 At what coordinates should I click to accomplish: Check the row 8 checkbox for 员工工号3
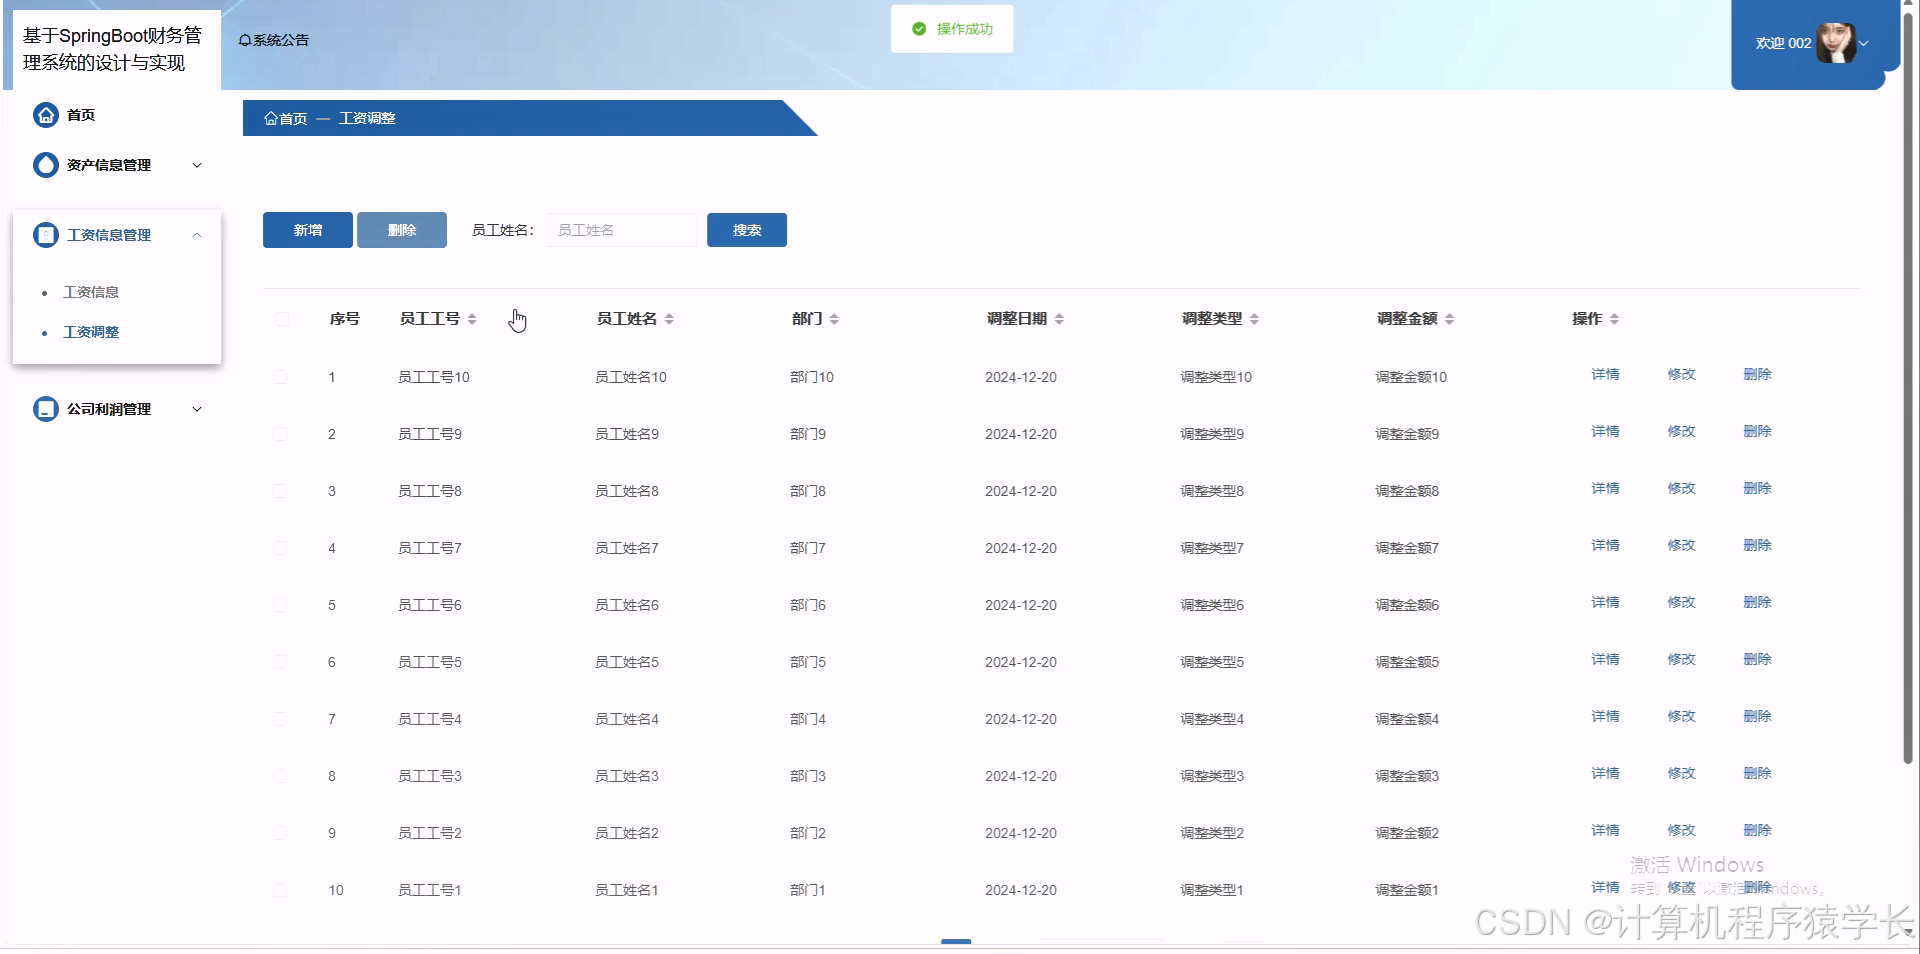tap(280, 776)
